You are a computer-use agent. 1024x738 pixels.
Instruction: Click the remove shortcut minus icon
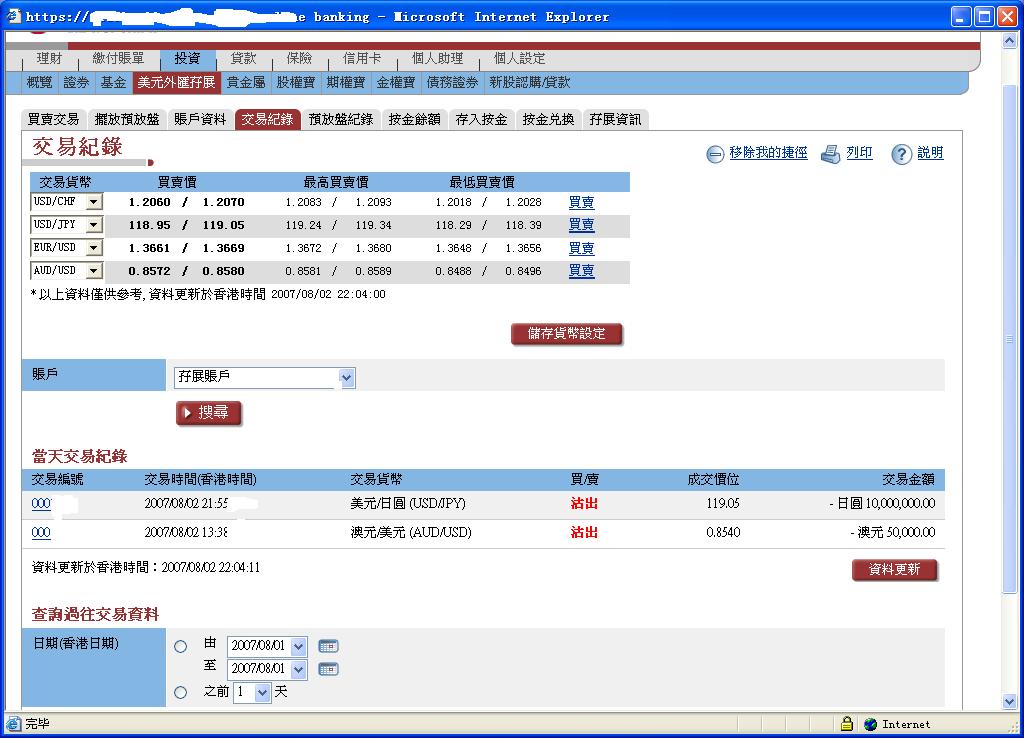coord(715,154)
